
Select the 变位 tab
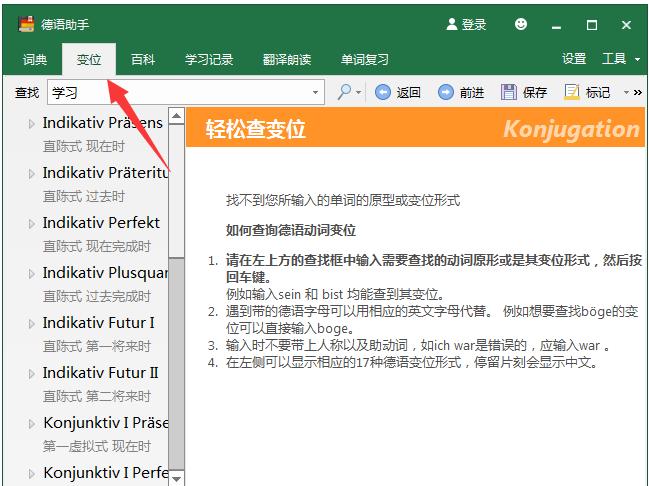click(89, 60)
